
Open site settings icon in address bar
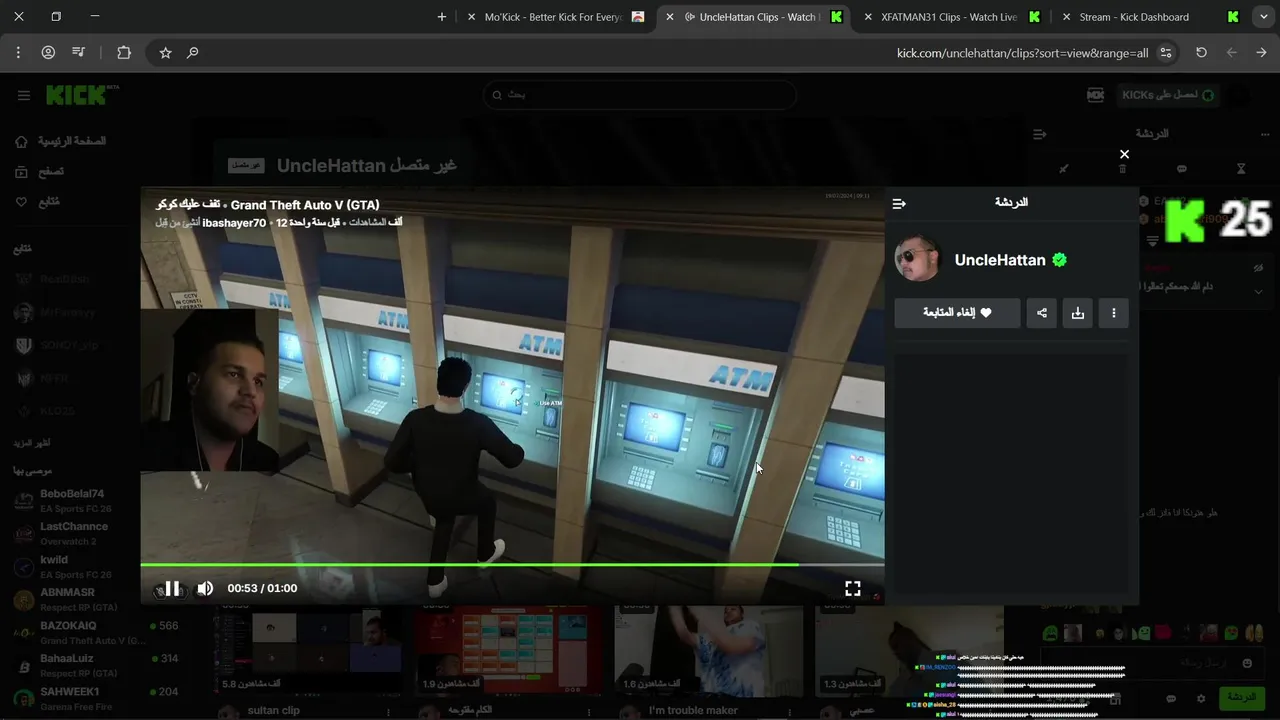coord(1166,53)
